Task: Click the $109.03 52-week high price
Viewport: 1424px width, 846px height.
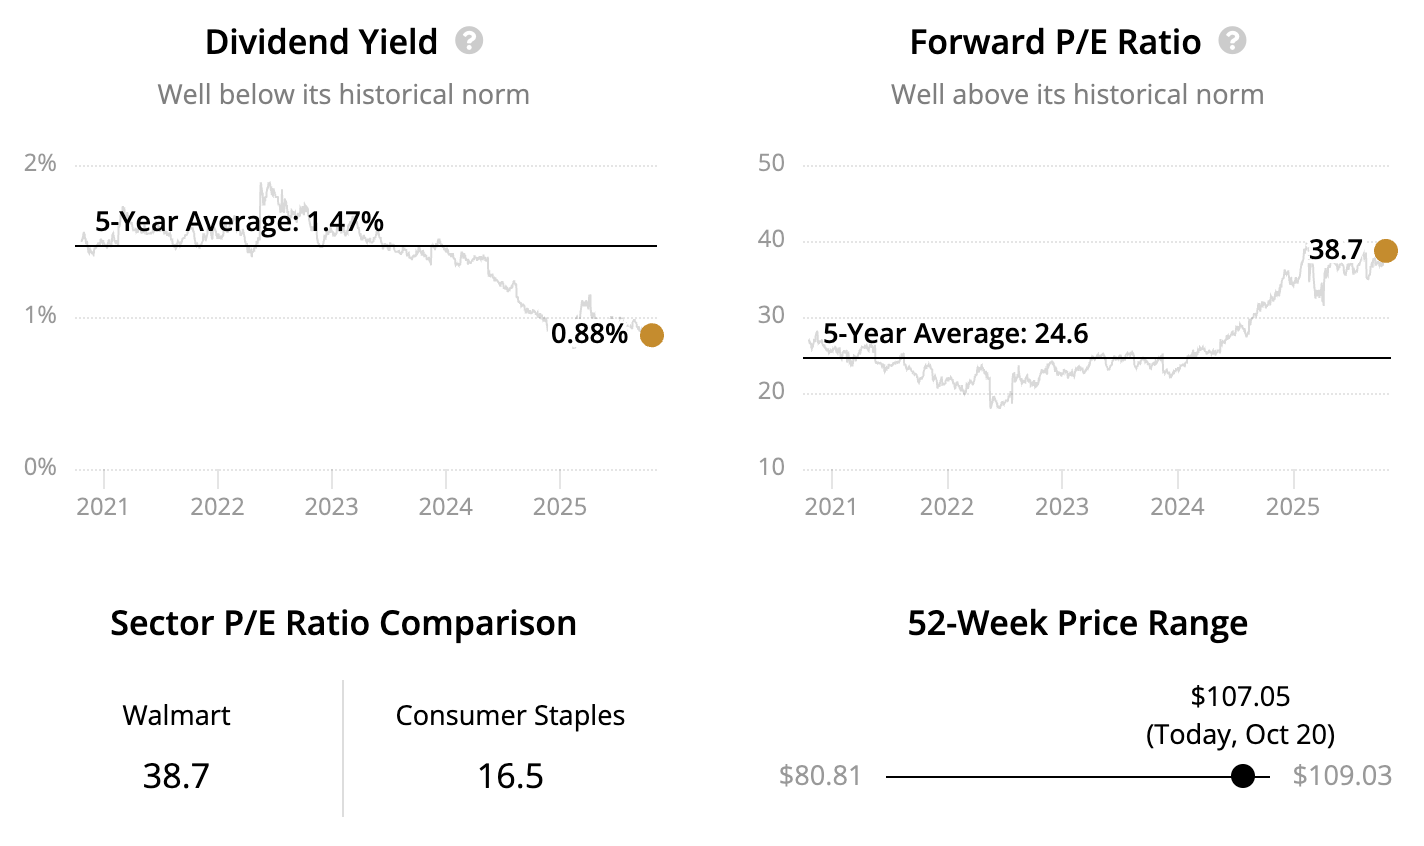Action: [x=1342, y=776]
